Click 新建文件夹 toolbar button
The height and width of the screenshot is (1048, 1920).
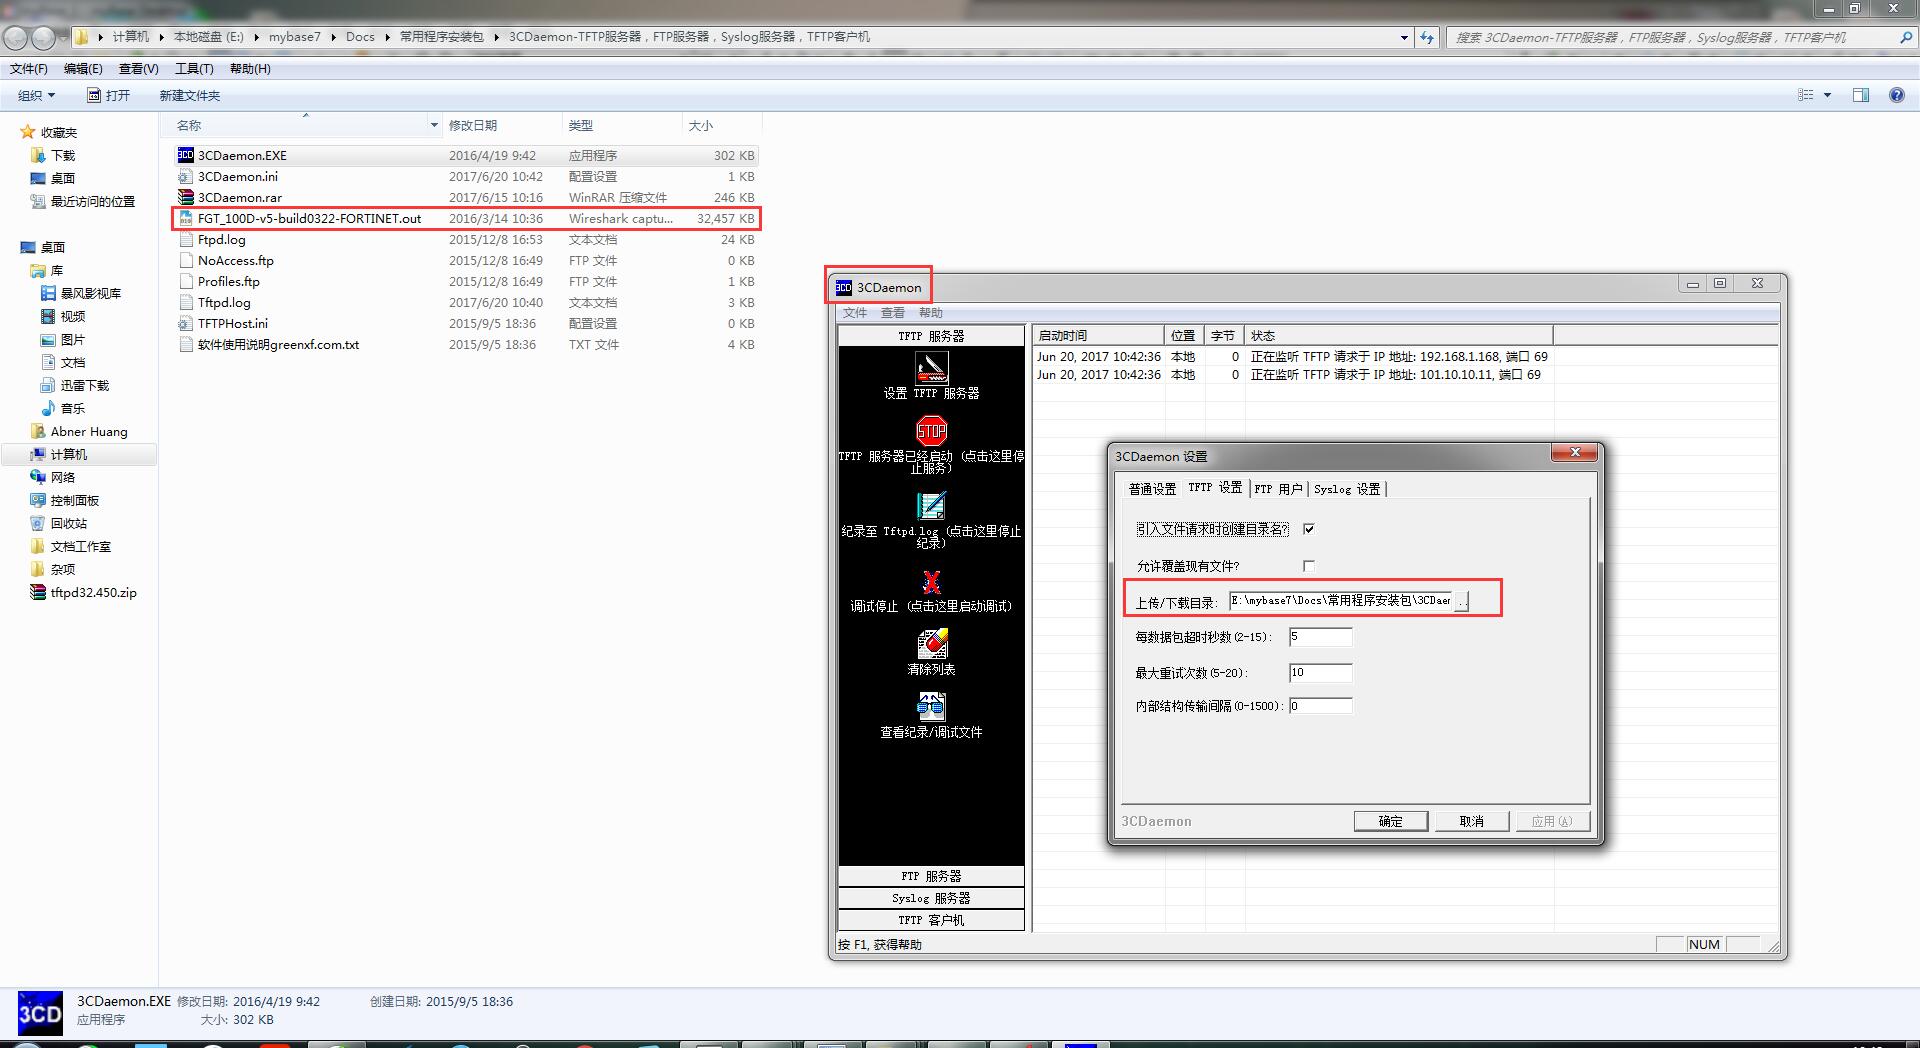[x=189, y=95]
